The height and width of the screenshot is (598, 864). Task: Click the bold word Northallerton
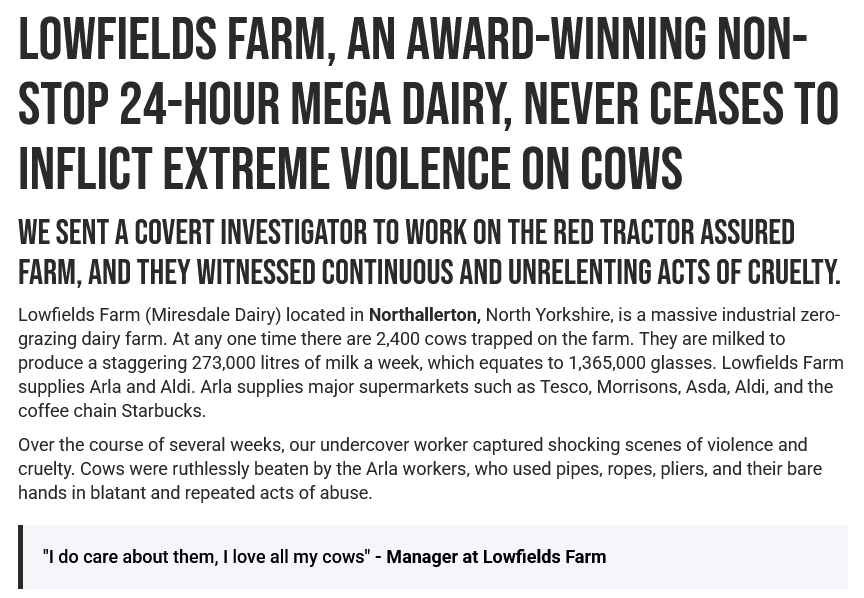(424, 315)
